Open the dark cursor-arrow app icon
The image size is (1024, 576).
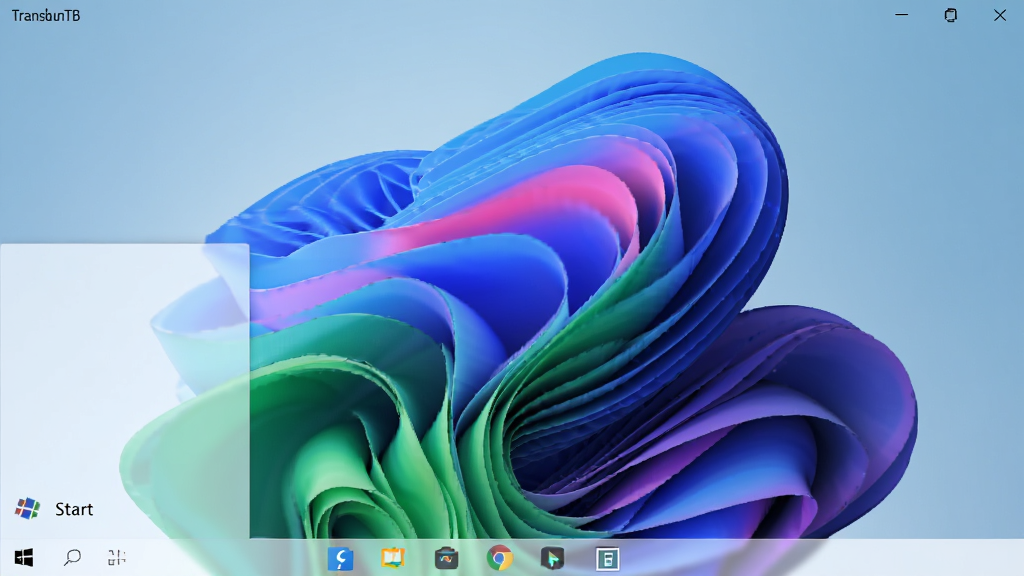coord(552,558)
